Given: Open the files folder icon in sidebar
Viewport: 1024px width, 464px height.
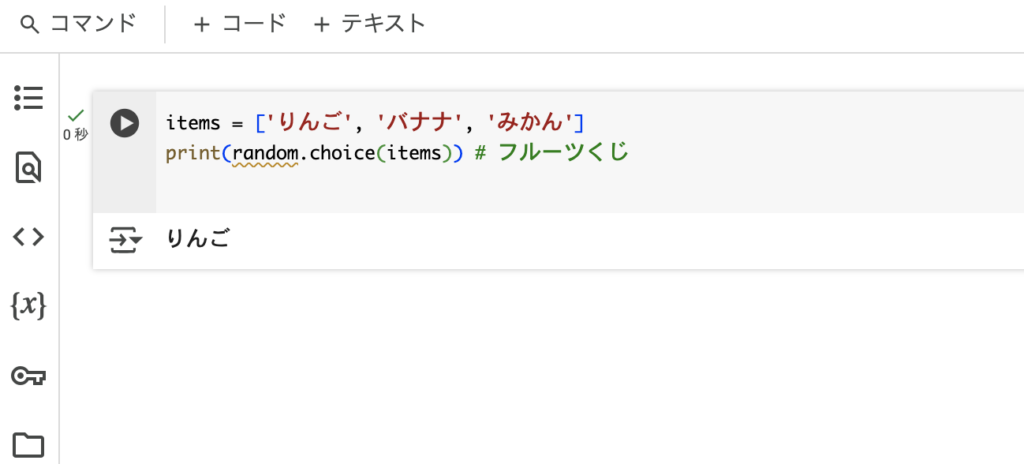Looking at the screenshot, I should (x=29, y=444).
